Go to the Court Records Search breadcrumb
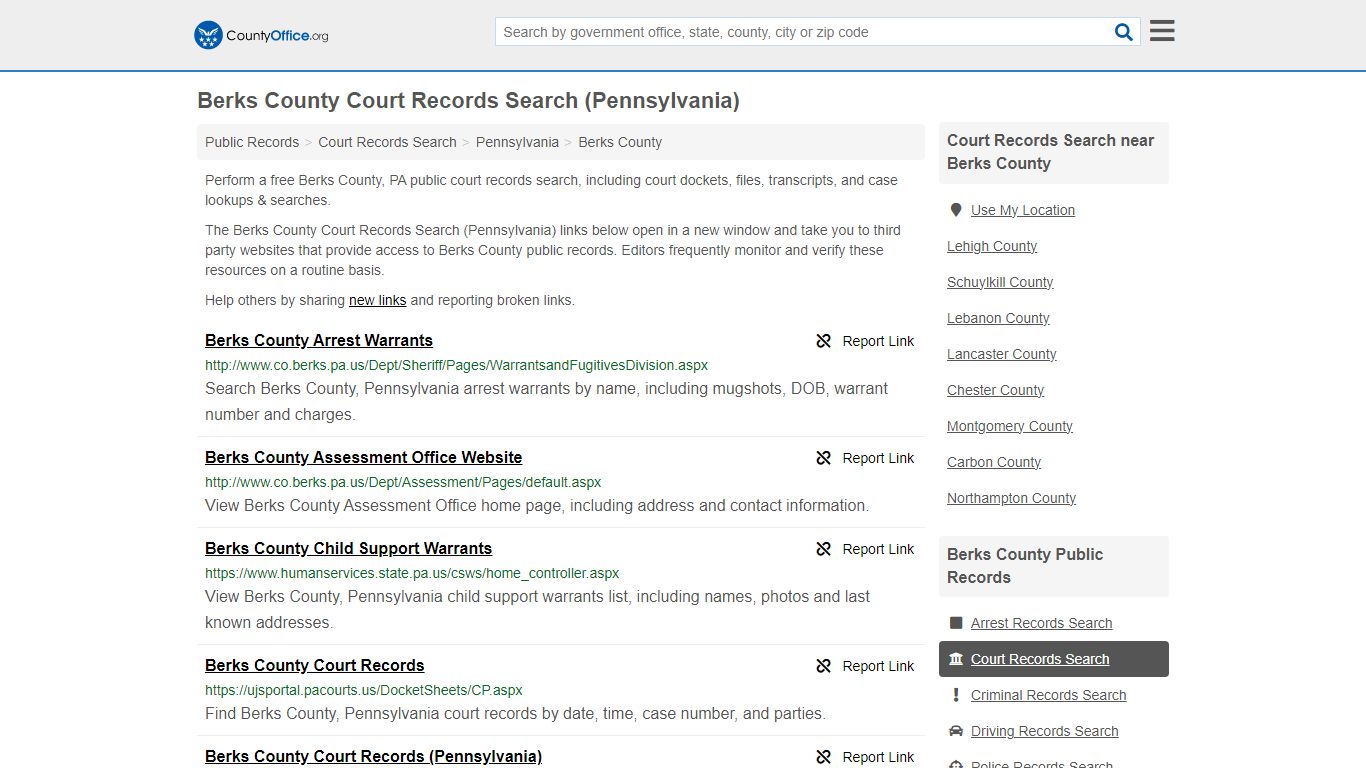Screen dimensions: 1366x768 coord(387,142)
